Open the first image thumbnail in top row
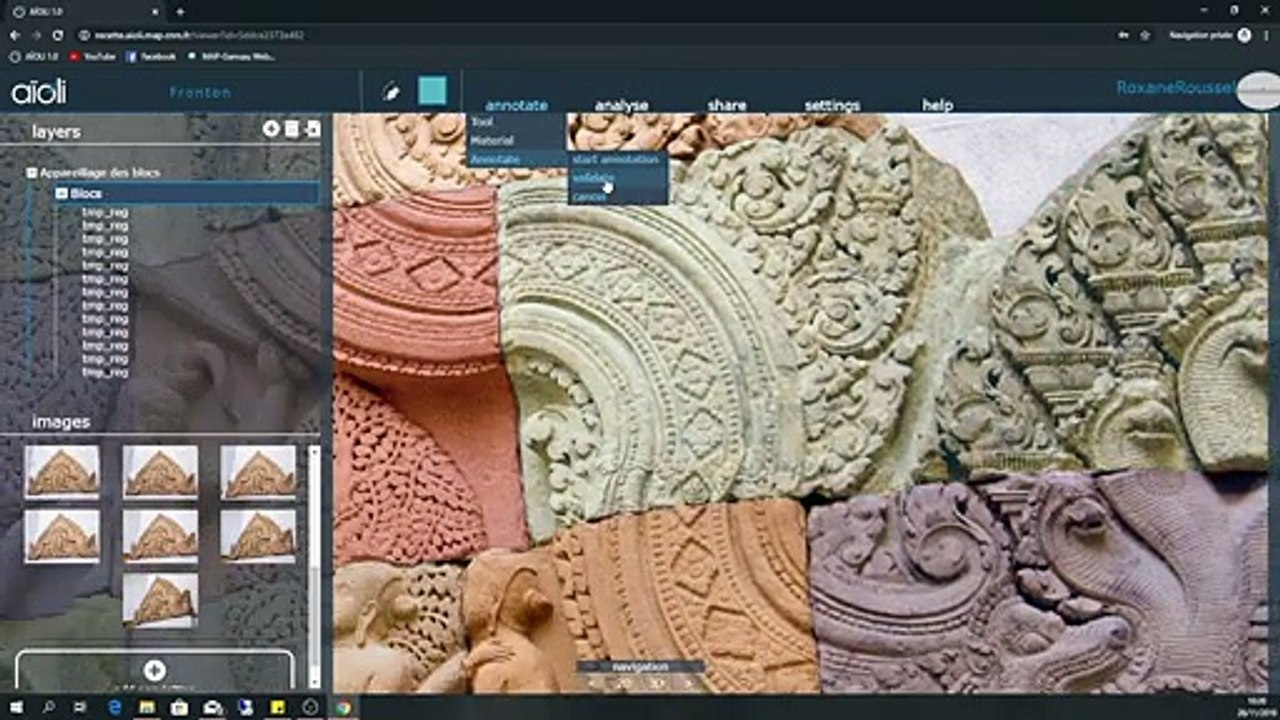Screen dimensions: 1280x720 pos(62,472)
